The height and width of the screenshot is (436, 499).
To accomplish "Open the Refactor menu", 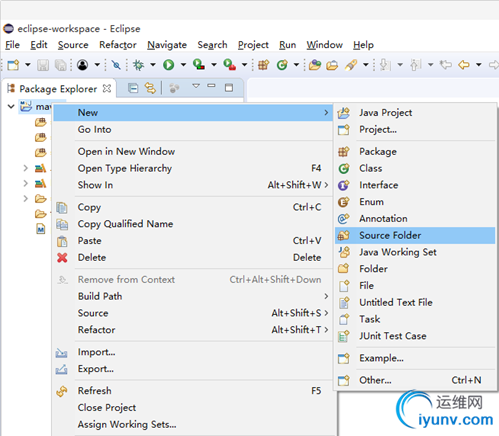I will pos(118,45).
